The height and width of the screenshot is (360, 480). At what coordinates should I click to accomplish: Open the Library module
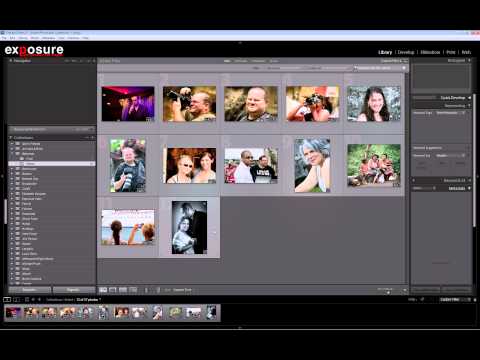385,52
